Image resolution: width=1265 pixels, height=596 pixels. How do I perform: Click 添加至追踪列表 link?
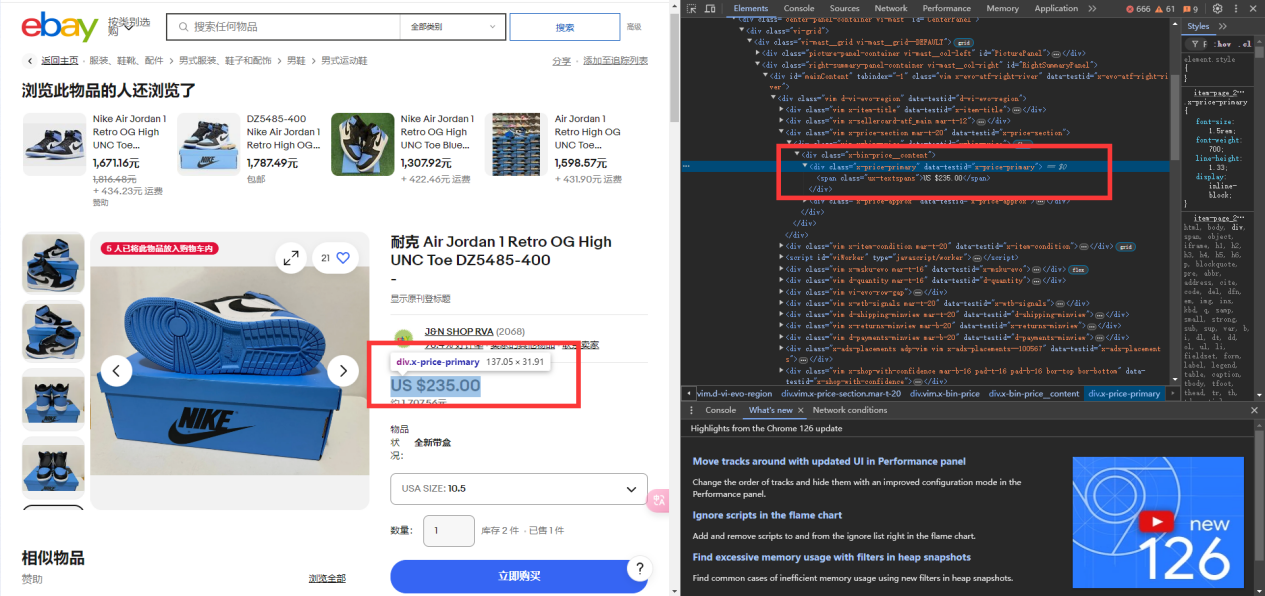[x=615, y=61]
